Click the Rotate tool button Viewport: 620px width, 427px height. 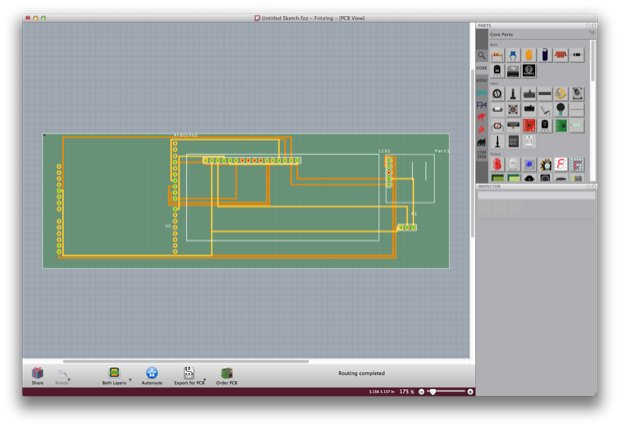tap(62, 376)
